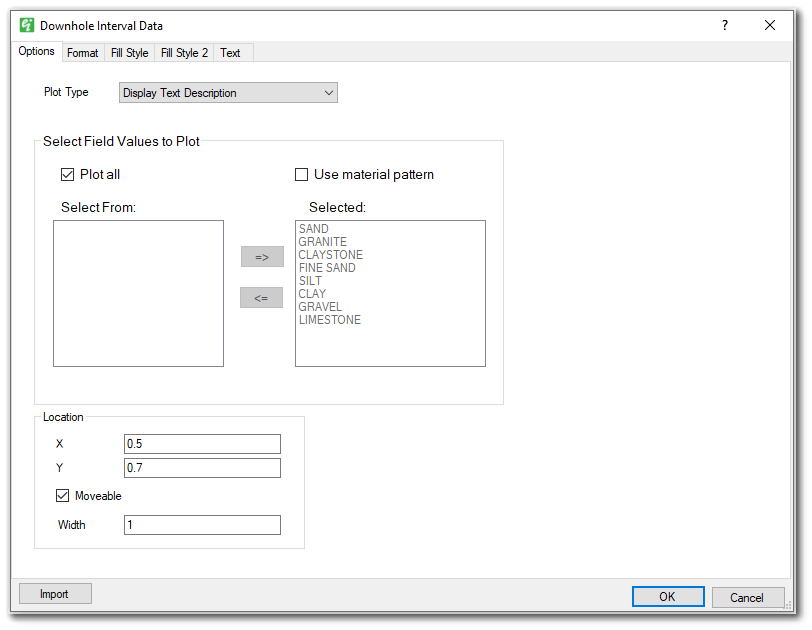Click the Import button
The width and height of the screenshot is (812, 630).
click(54, 593)
